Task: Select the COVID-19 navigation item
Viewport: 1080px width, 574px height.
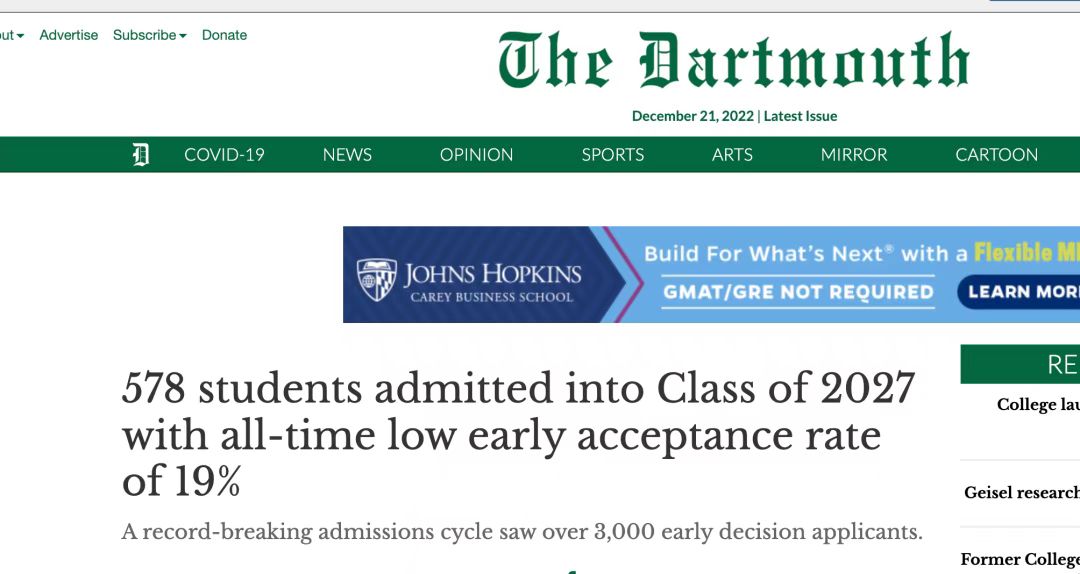Action: (224, 155)
